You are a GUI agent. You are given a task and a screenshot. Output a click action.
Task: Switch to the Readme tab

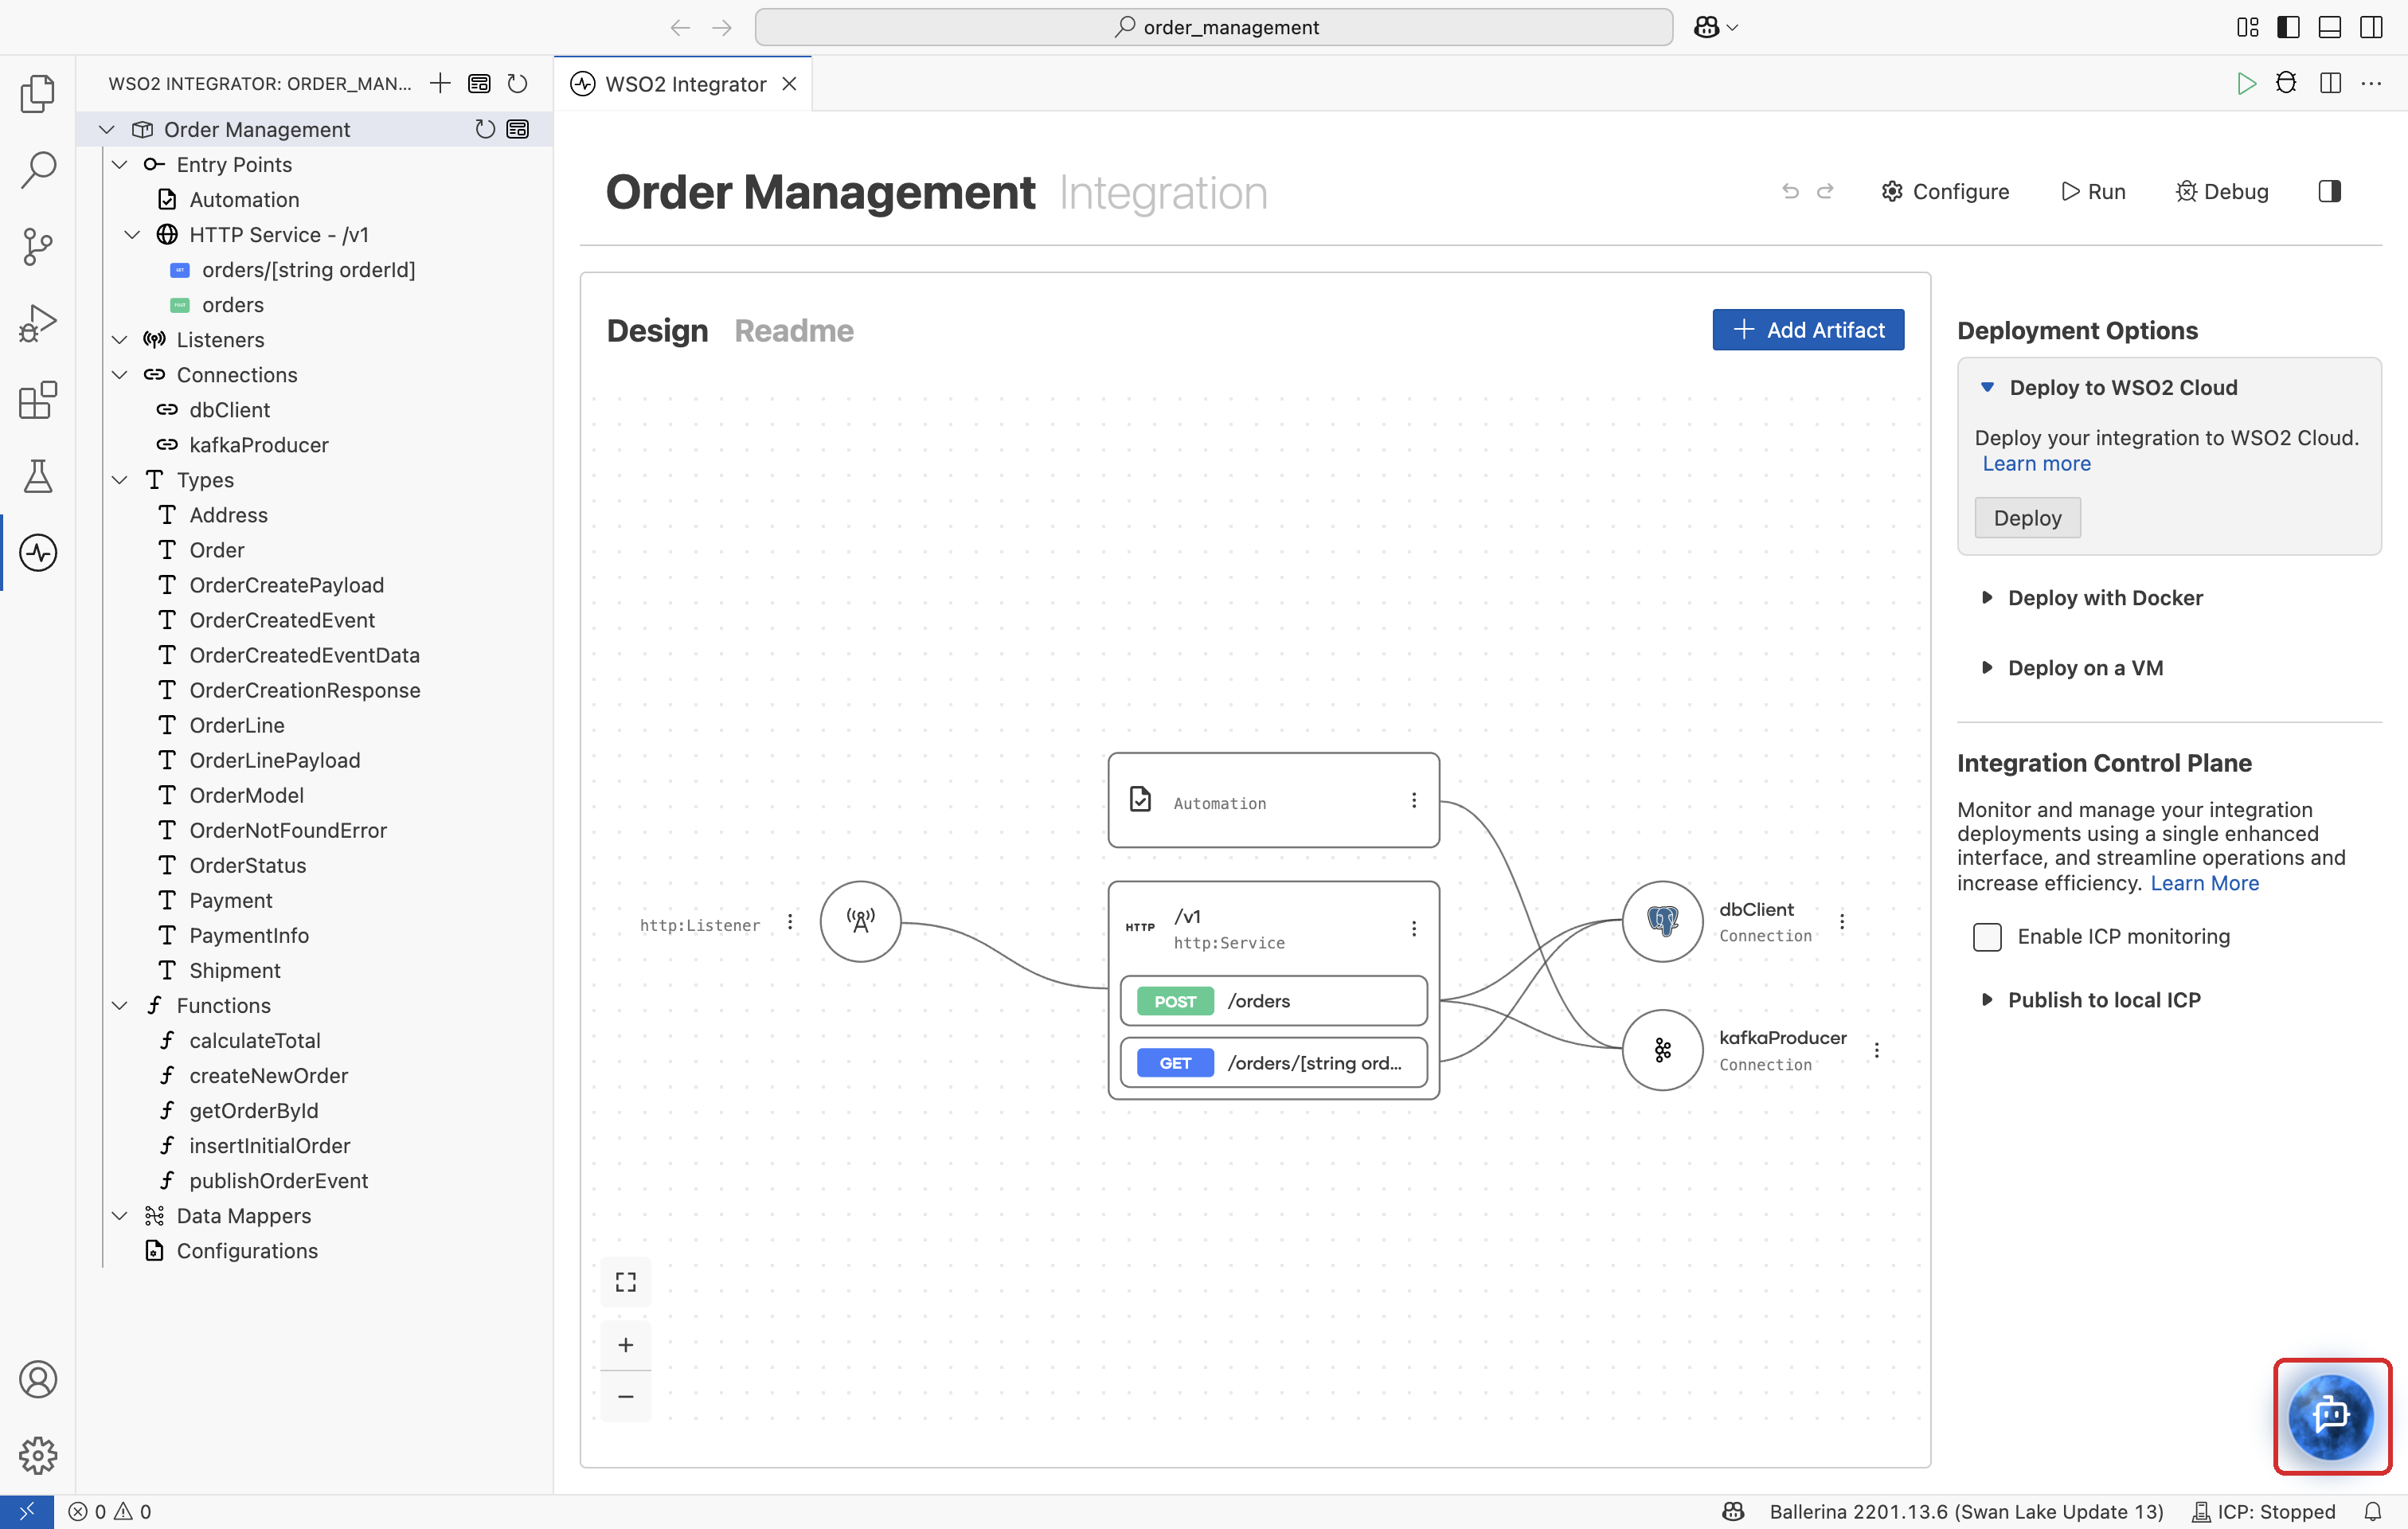(793, 330)
